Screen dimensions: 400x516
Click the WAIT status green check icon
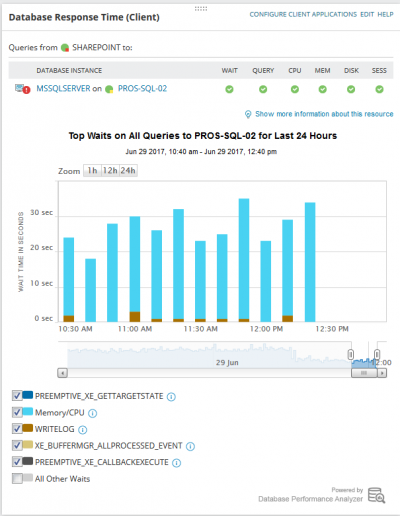click(x=229, y=89)
